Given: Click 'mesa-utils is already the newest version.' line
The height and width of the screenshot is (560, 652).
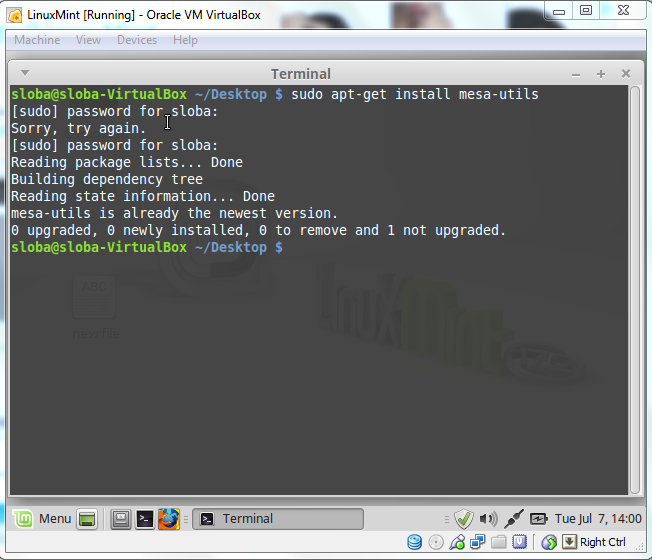Looking at the screenshot, I should click(x=174, y=213).
